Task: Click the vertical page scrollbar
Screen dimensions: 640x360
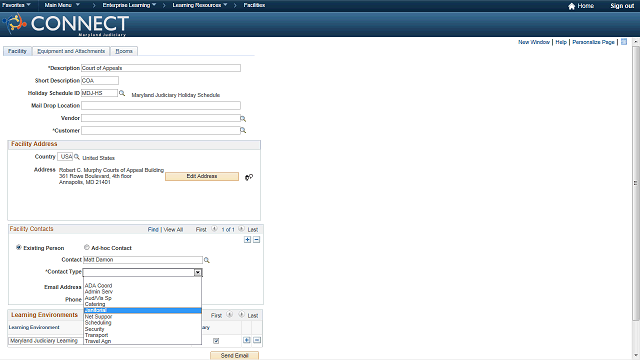Action: click(x=636, y=183)
